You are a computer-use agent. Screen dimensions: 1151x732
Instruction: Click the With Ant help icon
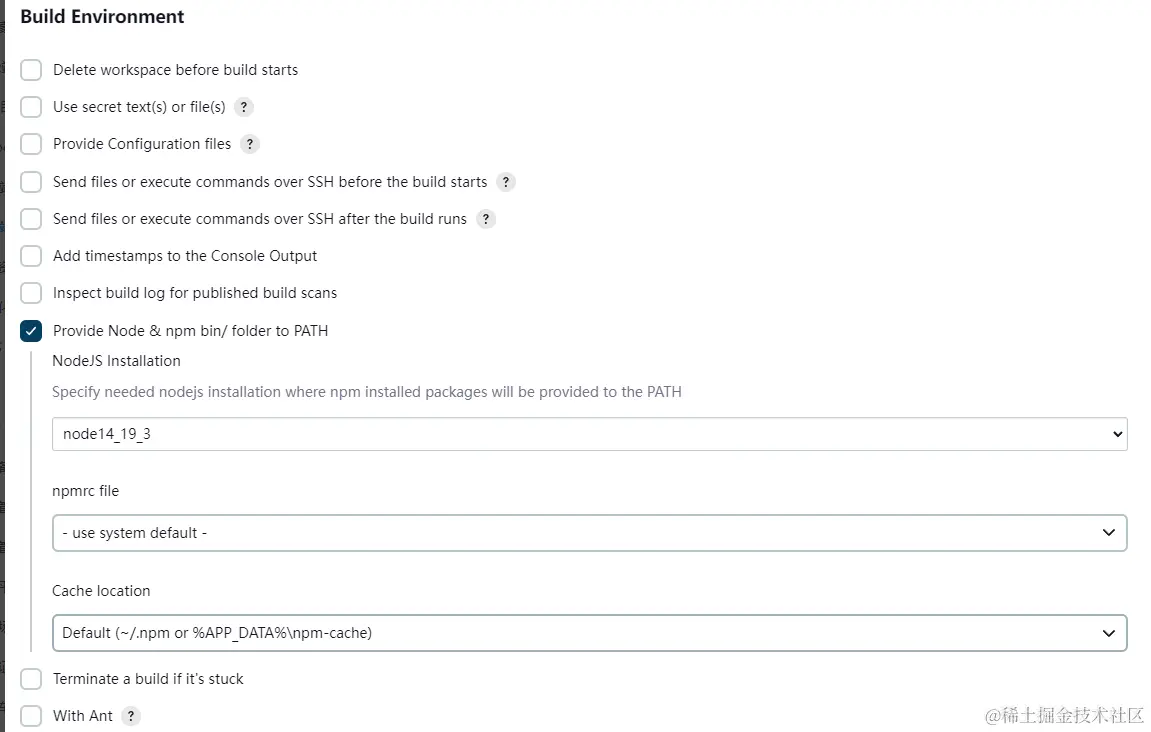(x=131, y=716)
